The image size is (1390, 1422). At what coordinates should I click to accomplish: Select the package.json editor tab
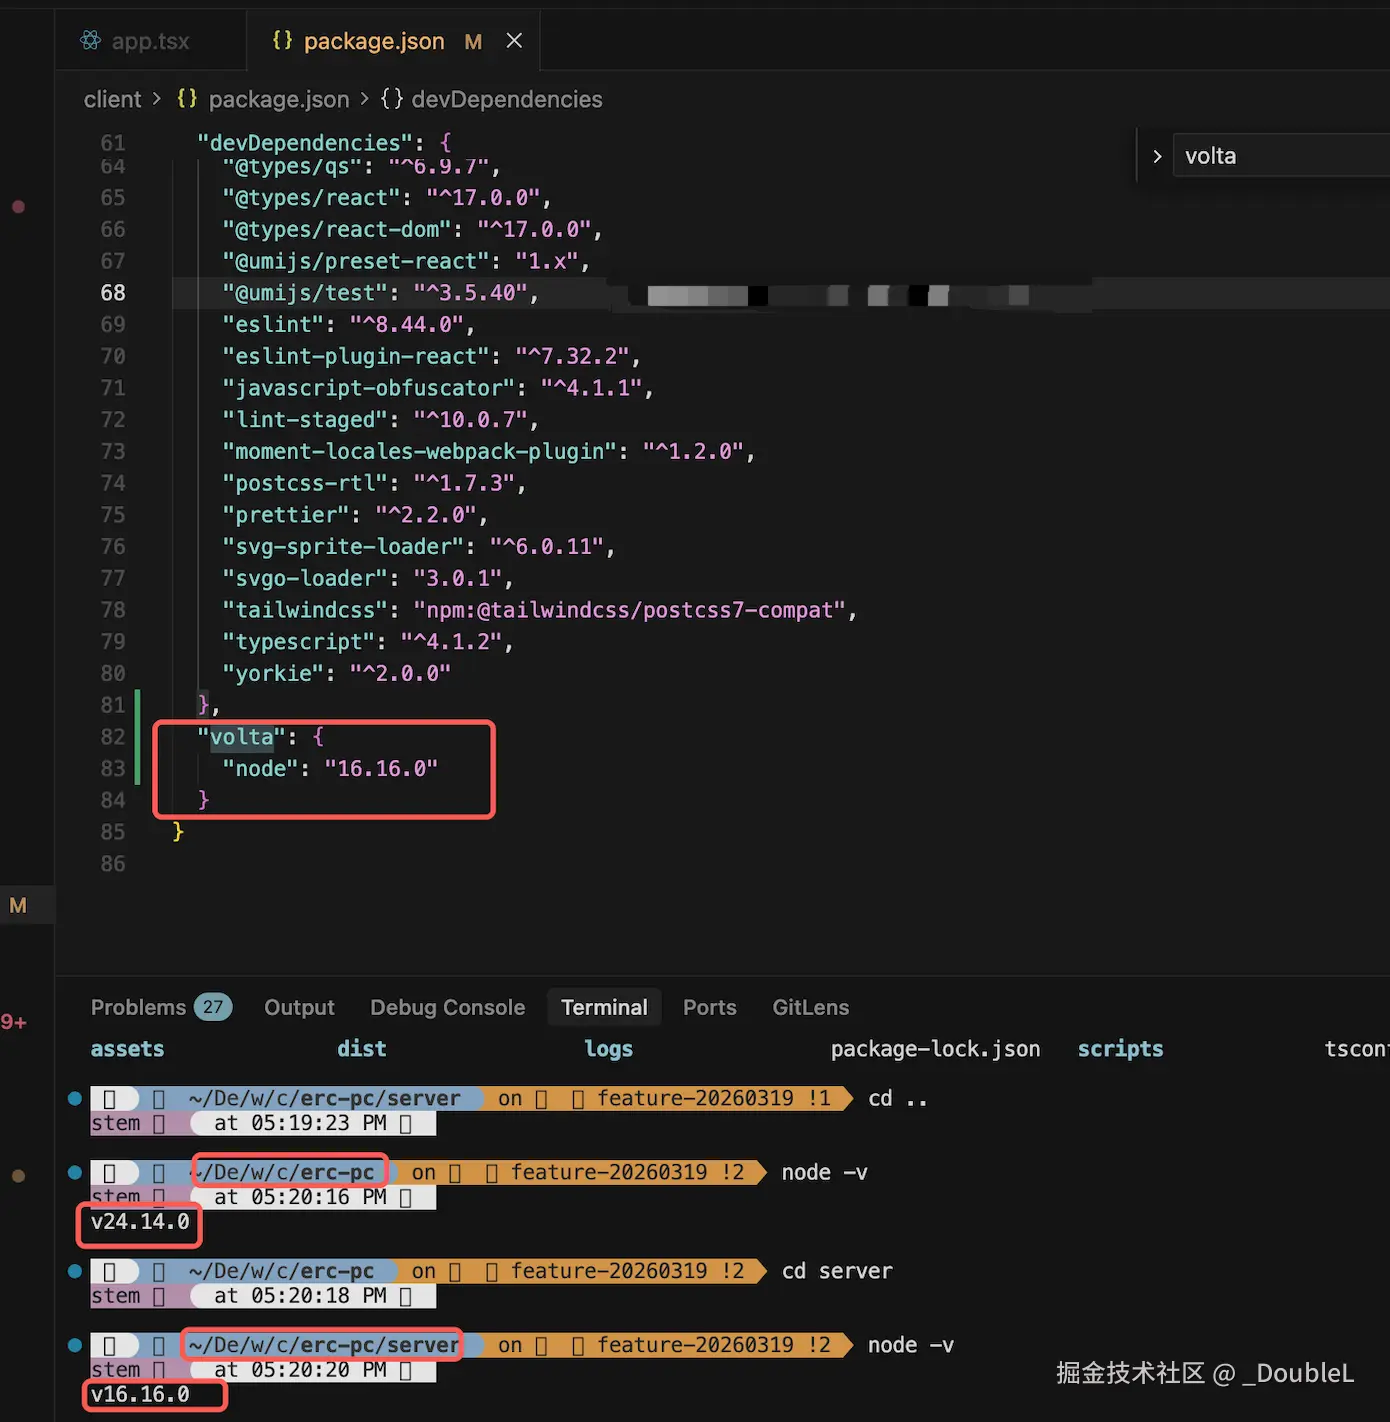[x=393, y=41]
